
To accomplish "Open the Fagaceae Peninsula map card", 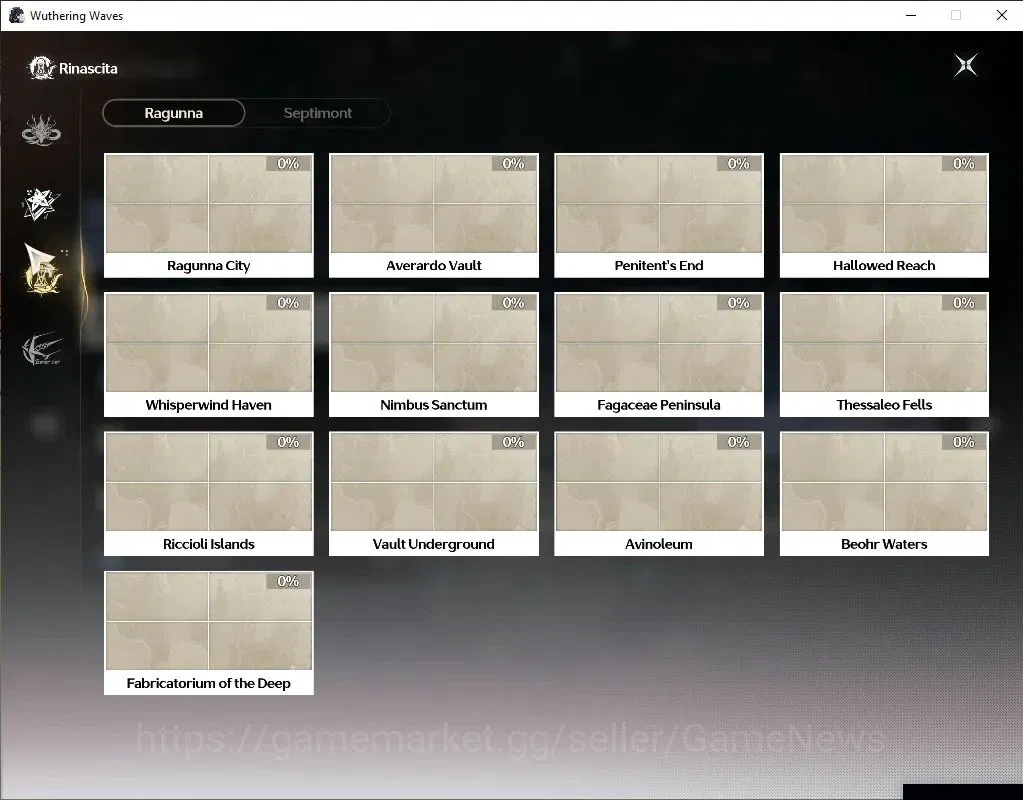I will point(659,354).
